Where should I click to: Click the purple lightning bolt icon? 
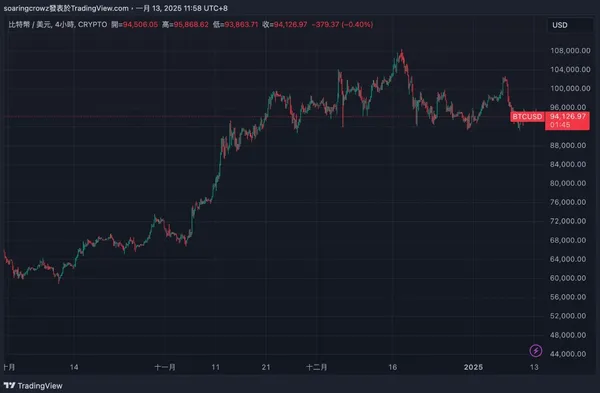(535, 351)
